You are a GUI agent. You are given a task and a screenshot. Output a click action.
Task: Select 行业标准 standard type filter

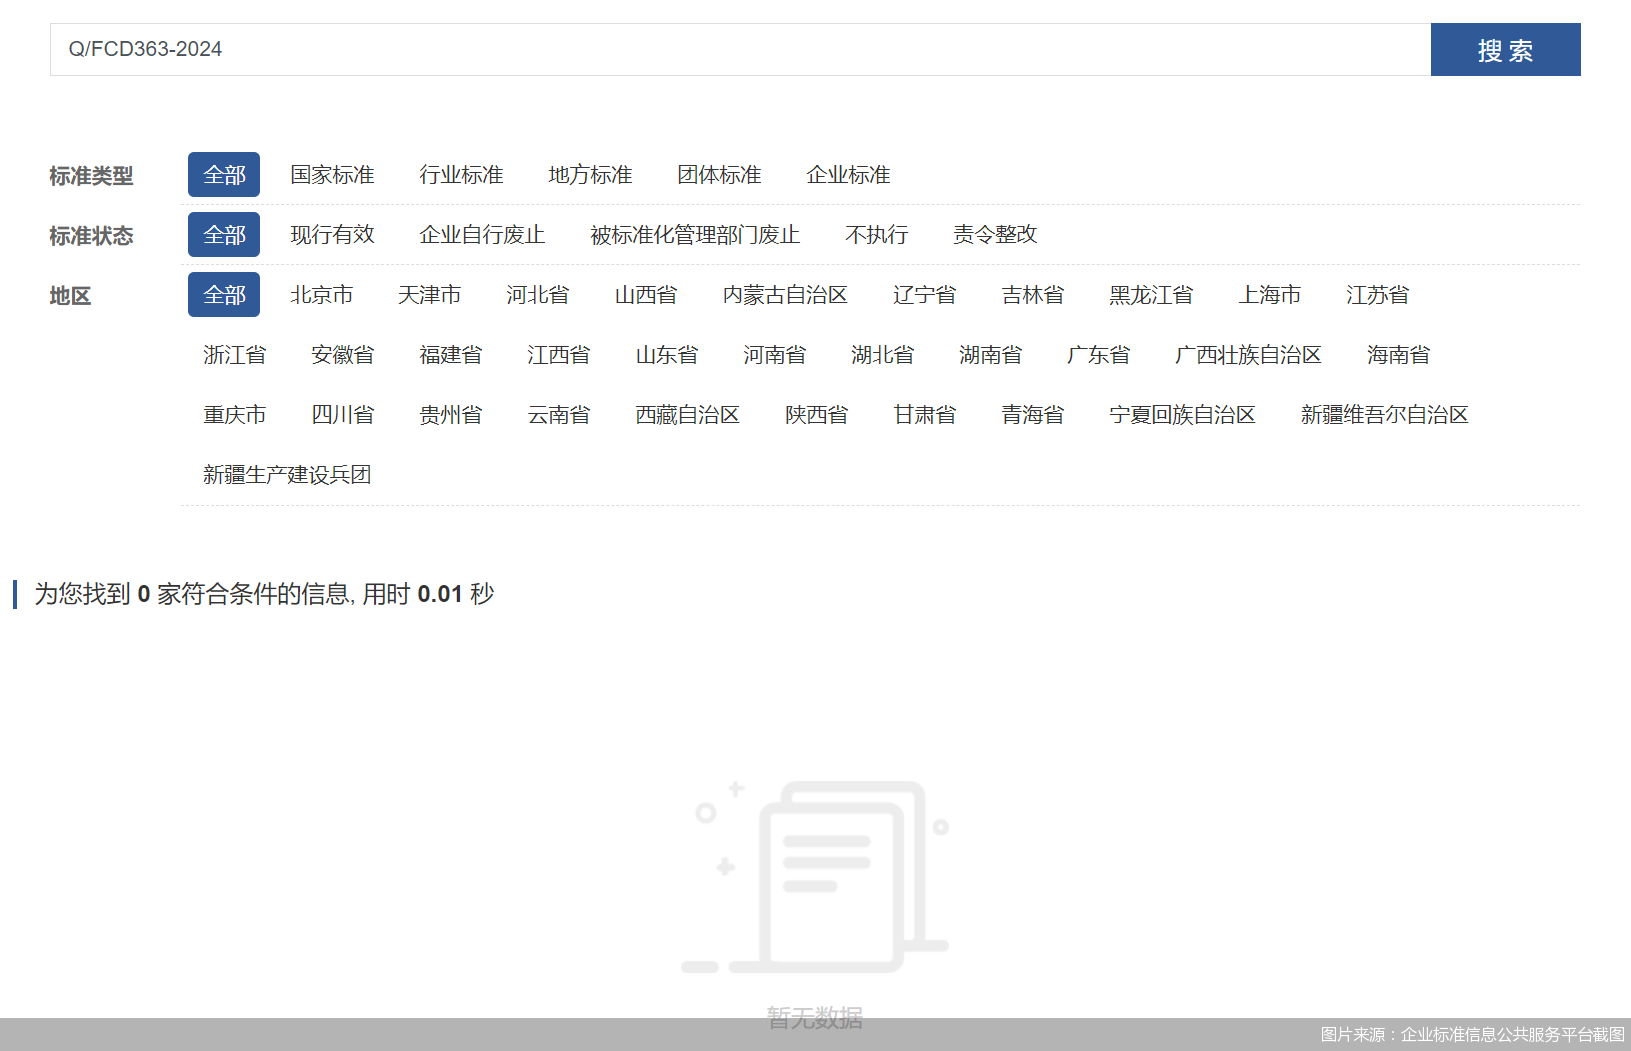point(461,174)
